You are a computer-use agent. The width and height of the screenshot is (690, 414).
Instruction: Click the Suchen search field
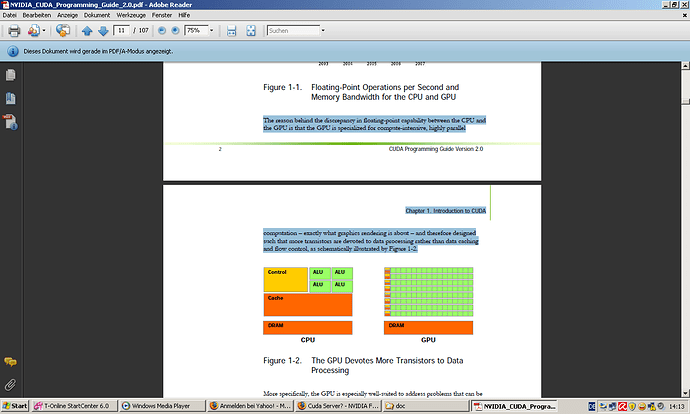point(294,30)
